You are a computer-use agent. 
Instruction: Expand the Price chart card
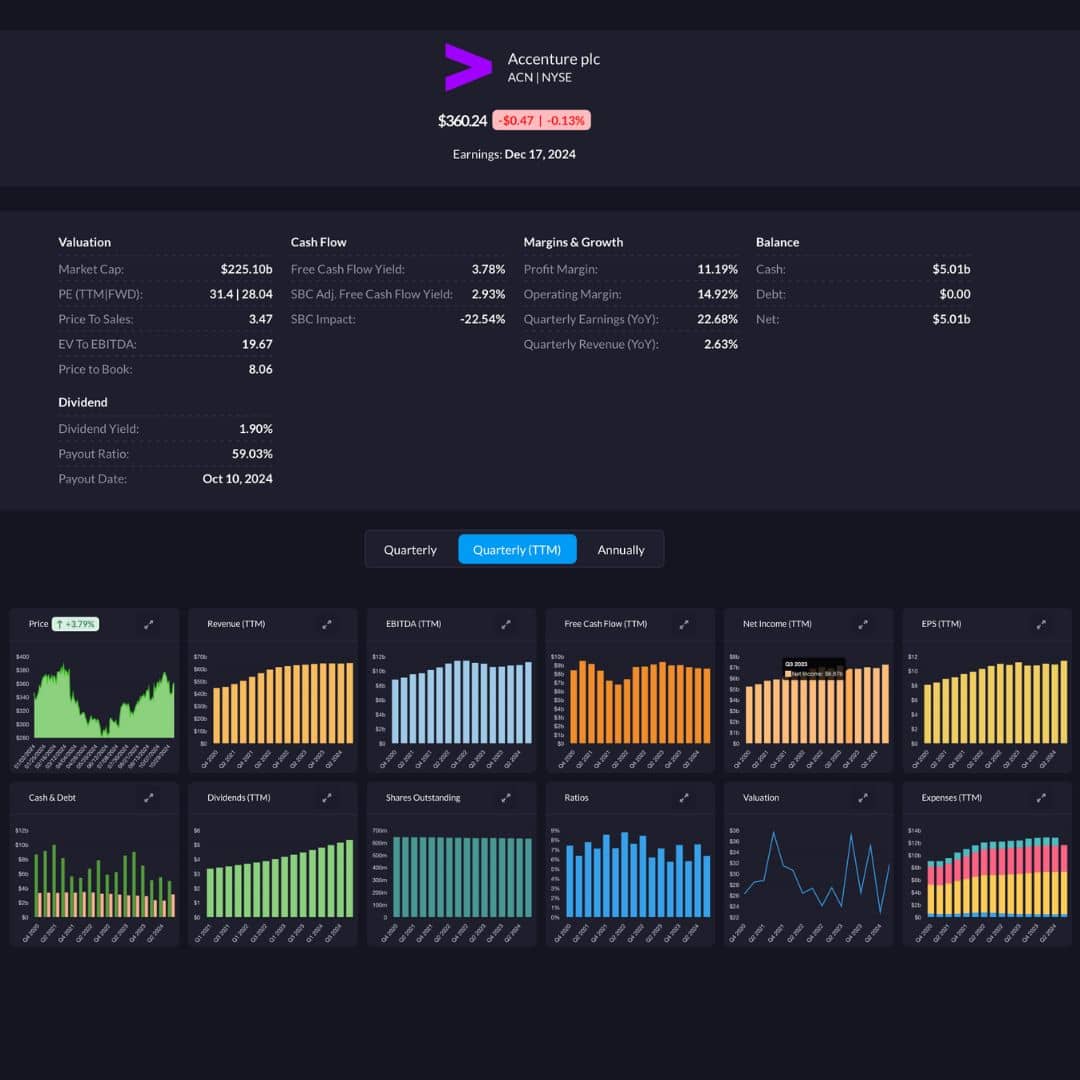(148, 624)
